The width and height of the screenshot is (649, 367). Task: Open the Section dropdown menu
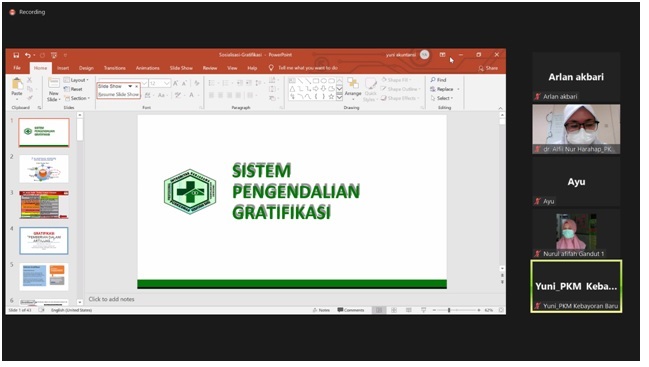click(77, 98)
